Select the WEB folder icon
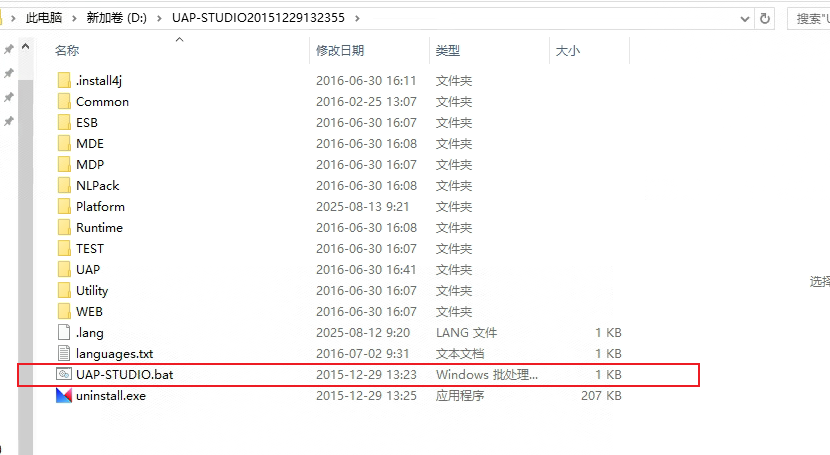Viewport: 830px width, 455px height. click(x=64, y=312)
